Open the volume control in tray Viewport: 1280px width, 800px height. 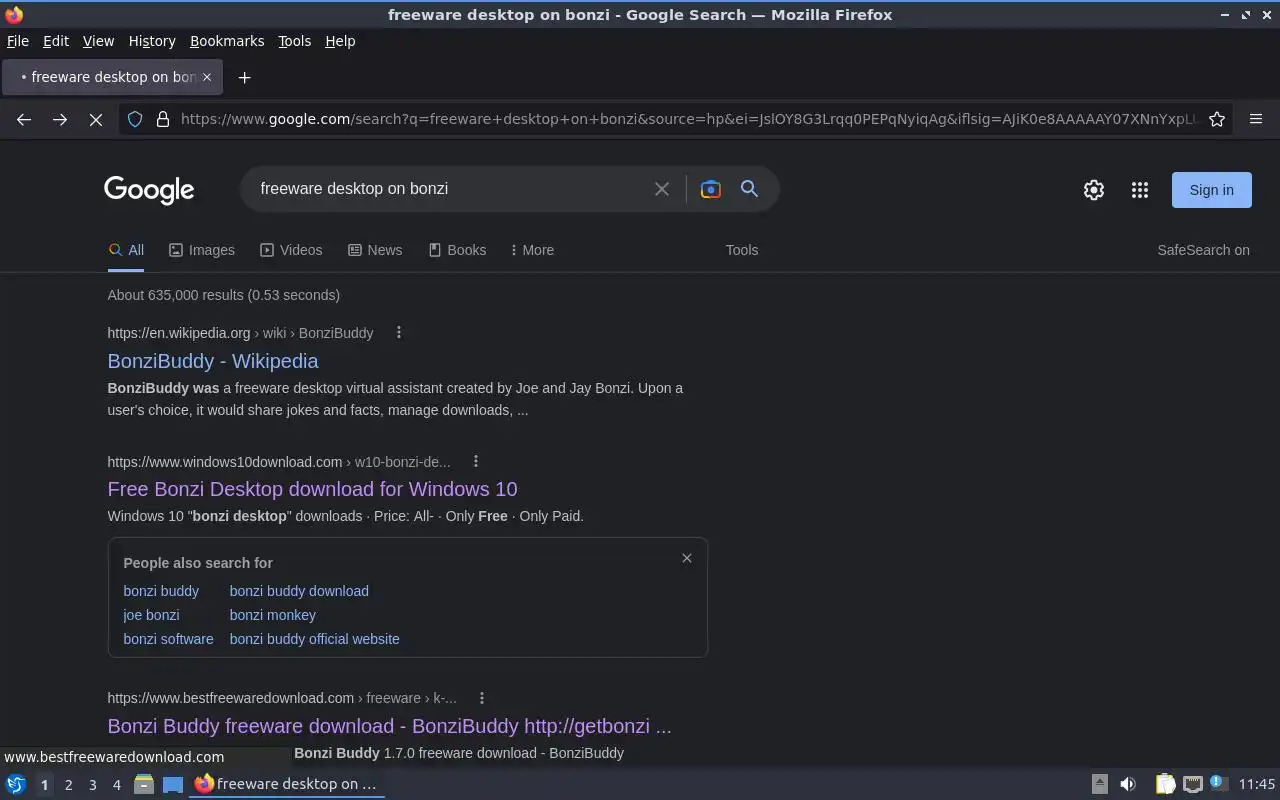pos(1128,784)
